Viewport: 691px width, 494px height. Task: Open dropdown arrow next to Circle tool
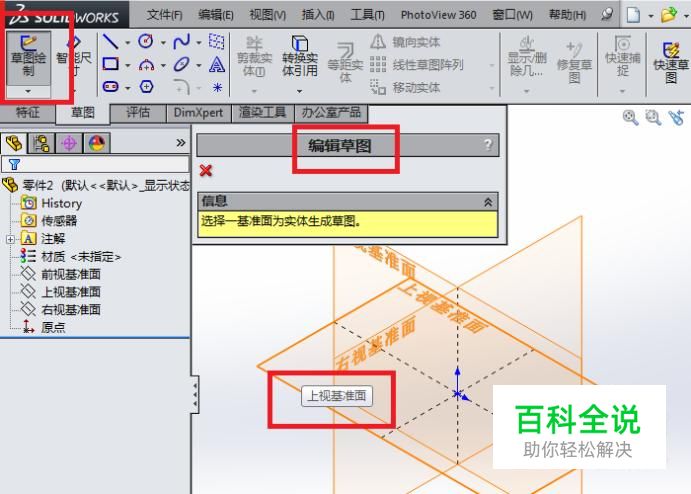coord(163,43)
